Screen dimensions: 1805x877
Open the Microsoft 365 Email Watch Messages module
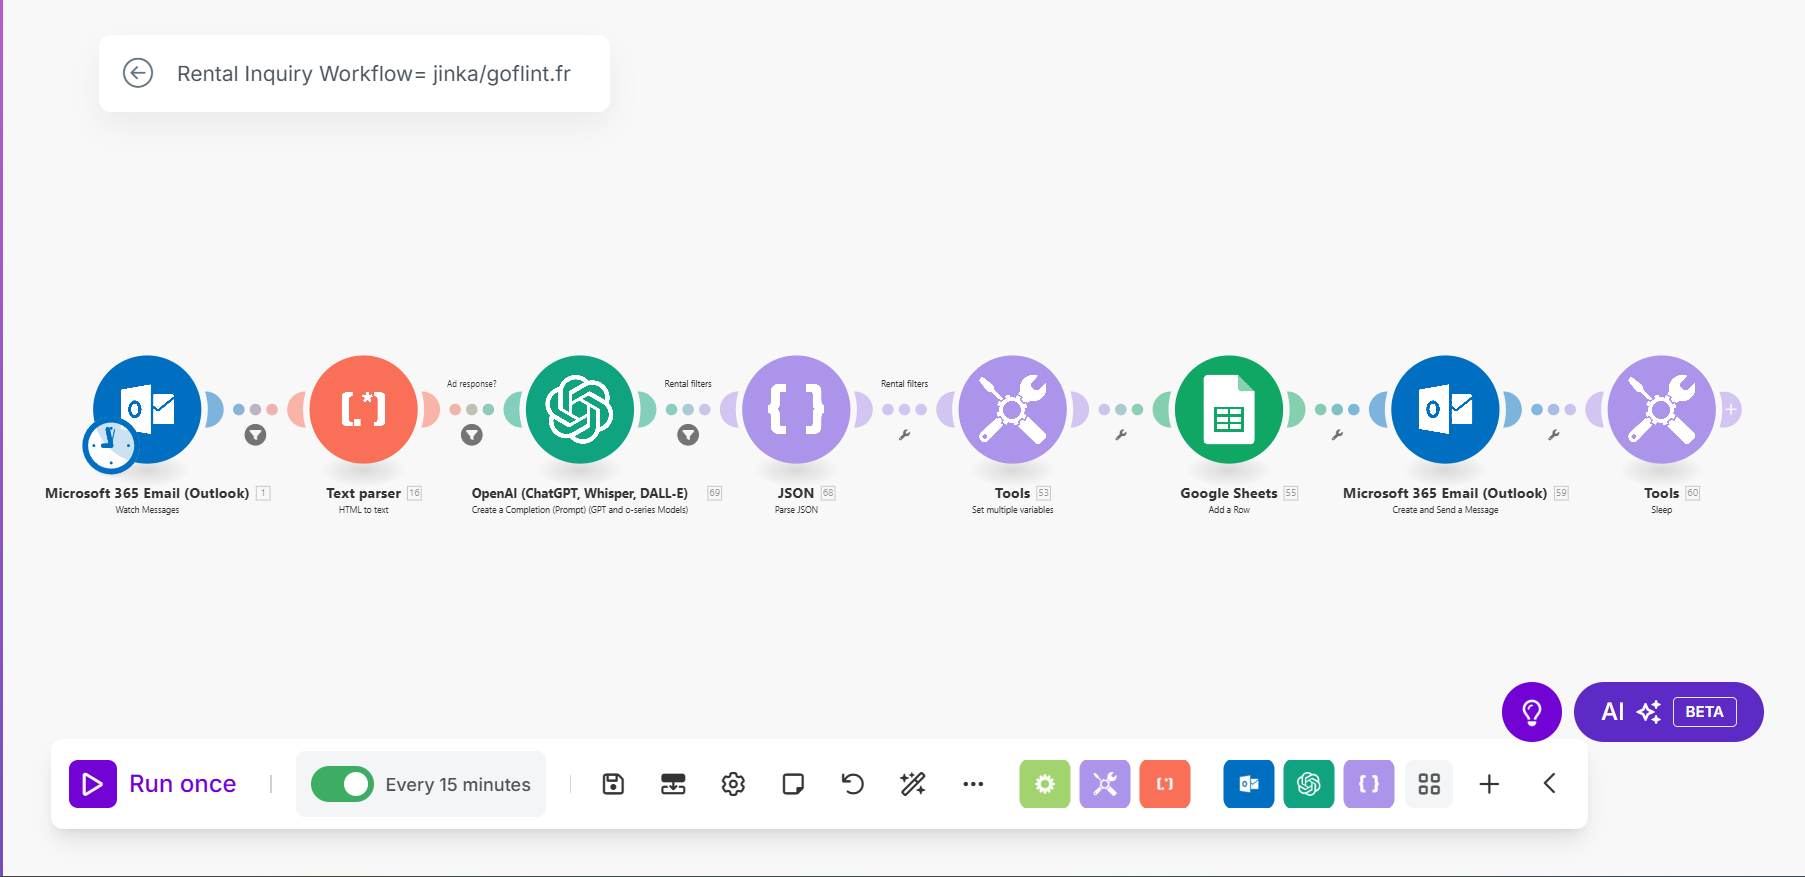147,409
